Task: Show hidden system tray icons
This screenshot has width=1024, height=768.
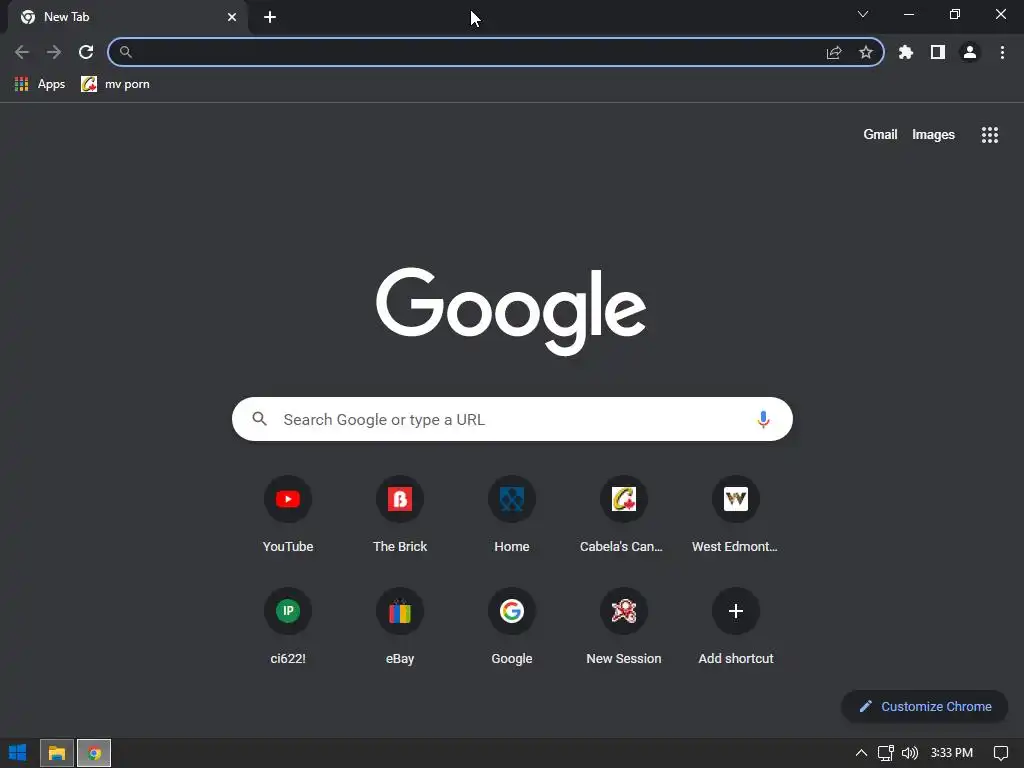Action: (861, 753)
